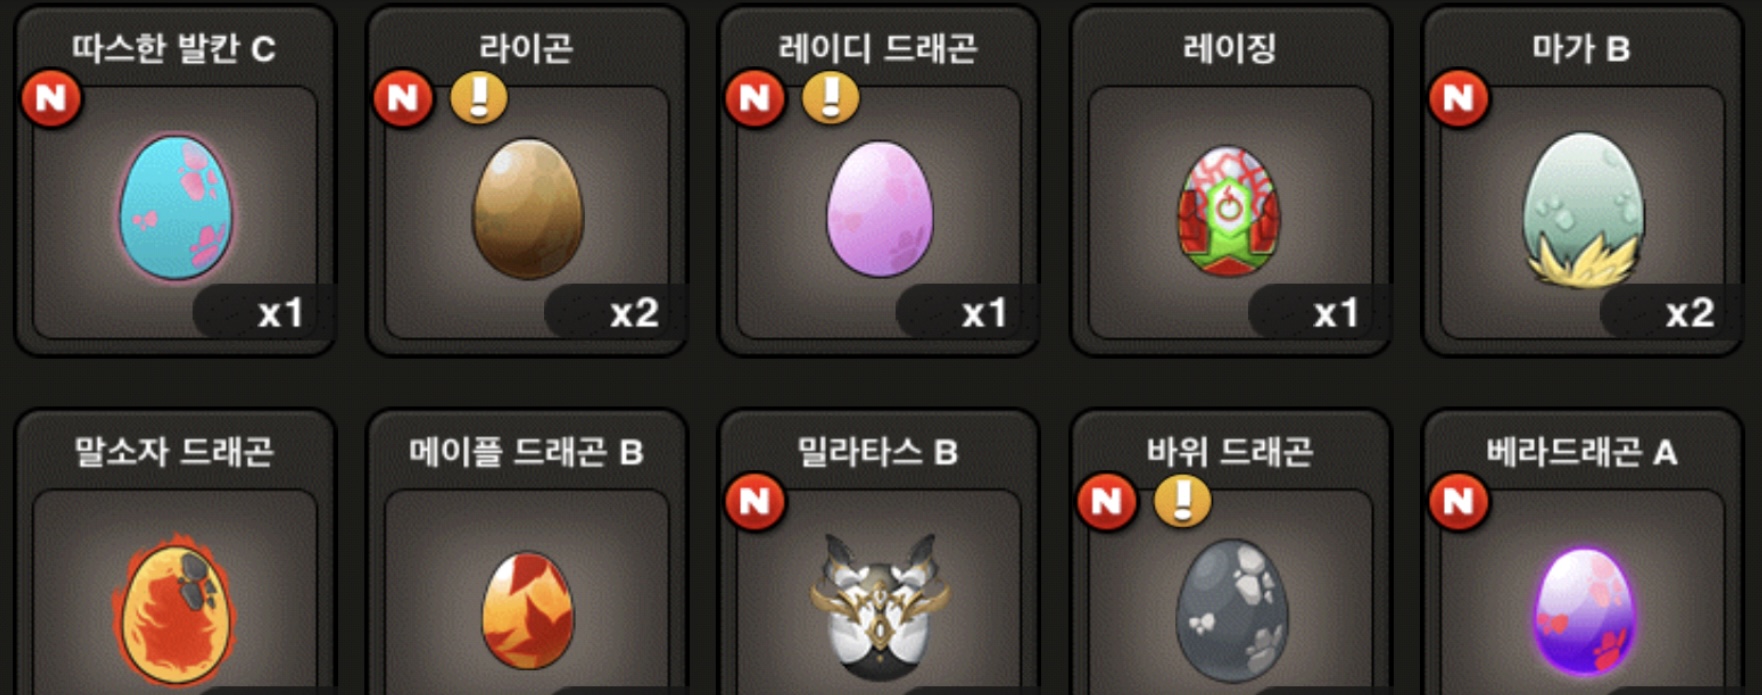Click the exclamation badge on 레이디 드래곤
1762x695 pixels.
pos(831,98)
